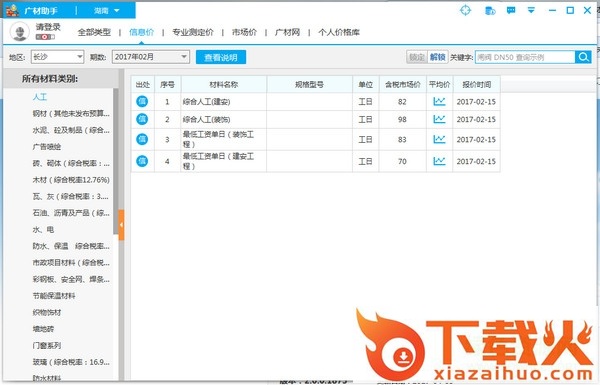Select 织物饰材 category

click(x=47, y=312)
